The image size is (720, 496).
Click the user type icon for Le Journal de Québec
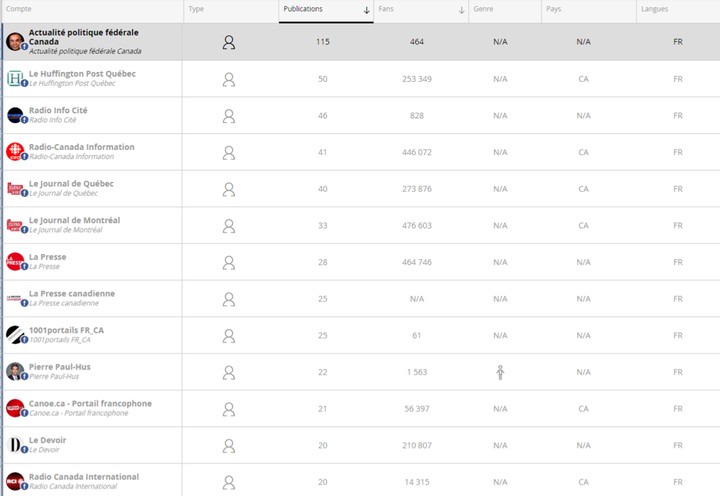(x=229, y=189)
